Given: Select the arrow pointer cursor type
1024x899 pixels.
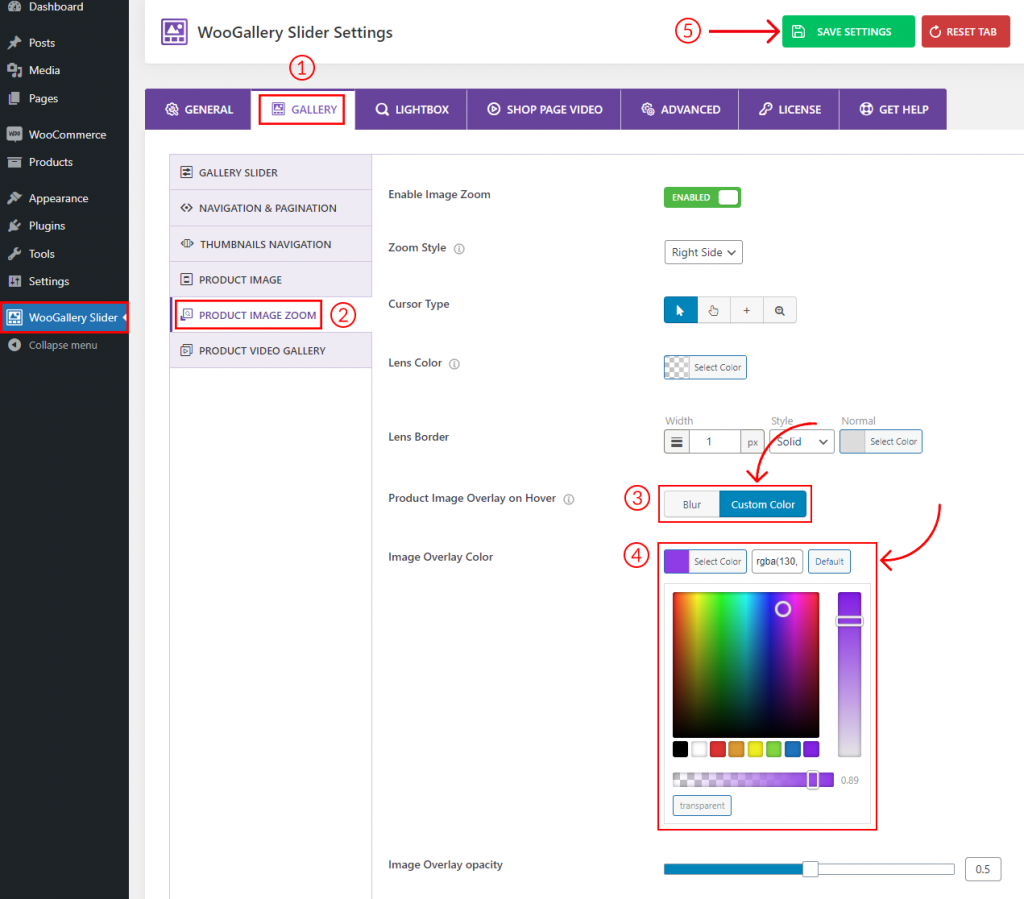Looking at the screenshot, I should (680, 310).
